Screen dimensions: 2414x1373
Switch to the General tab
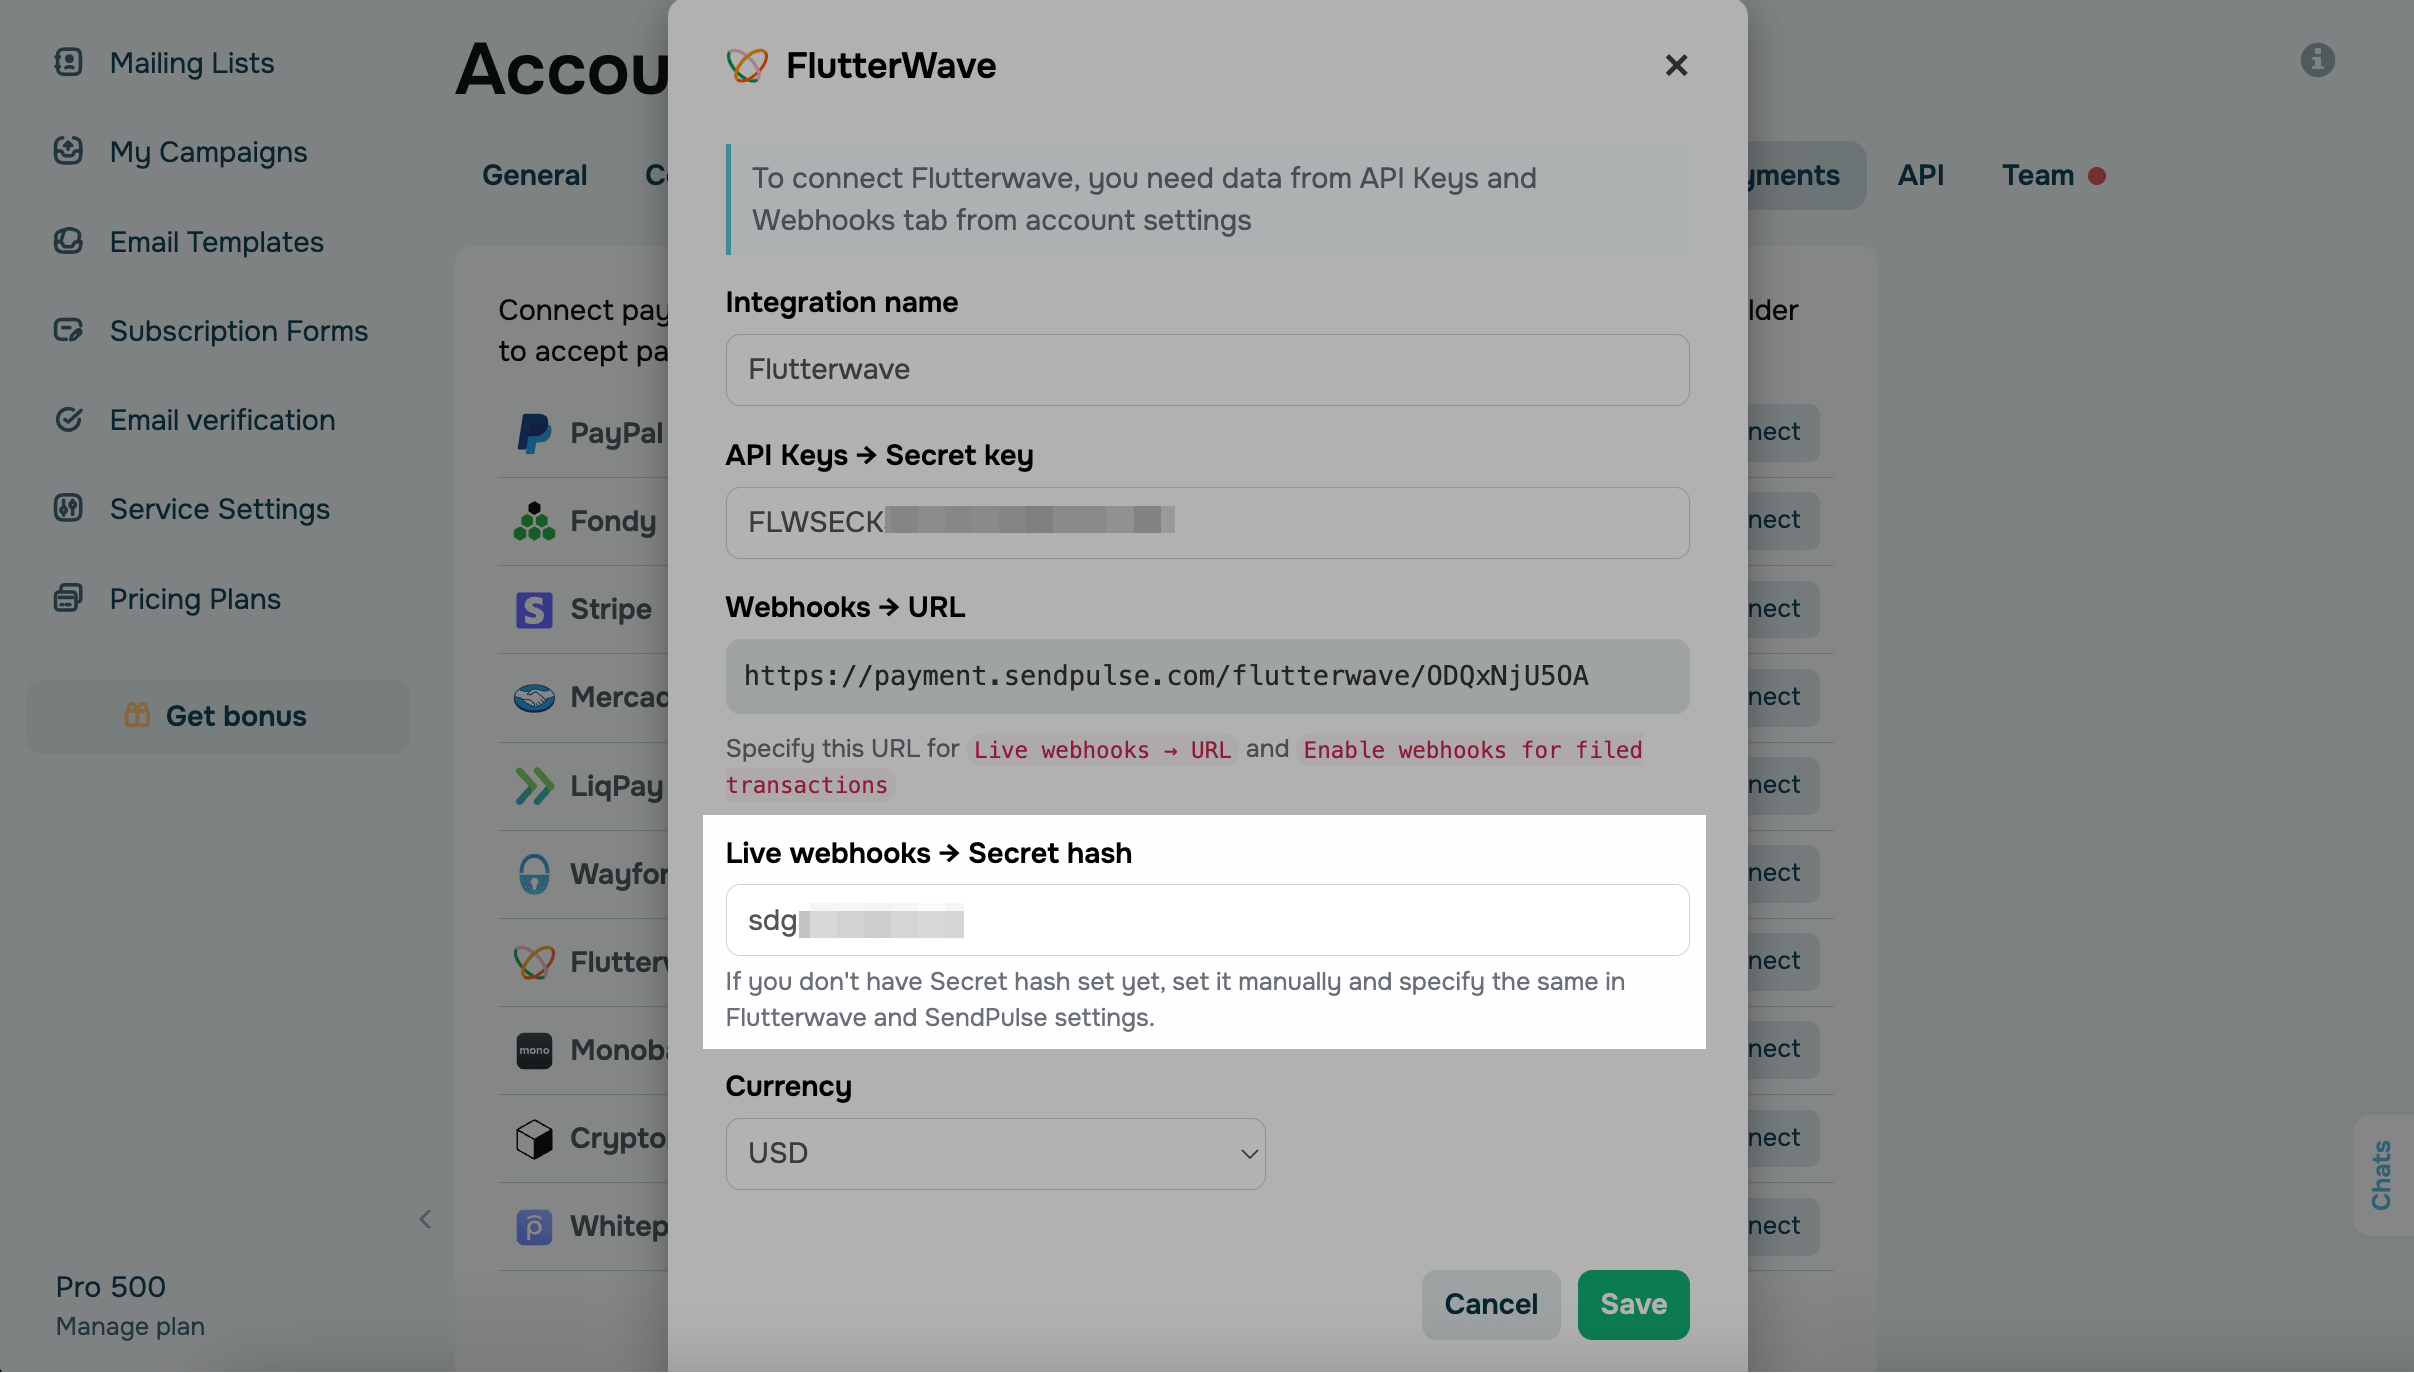pyautogui.click(x=534, y=175)
